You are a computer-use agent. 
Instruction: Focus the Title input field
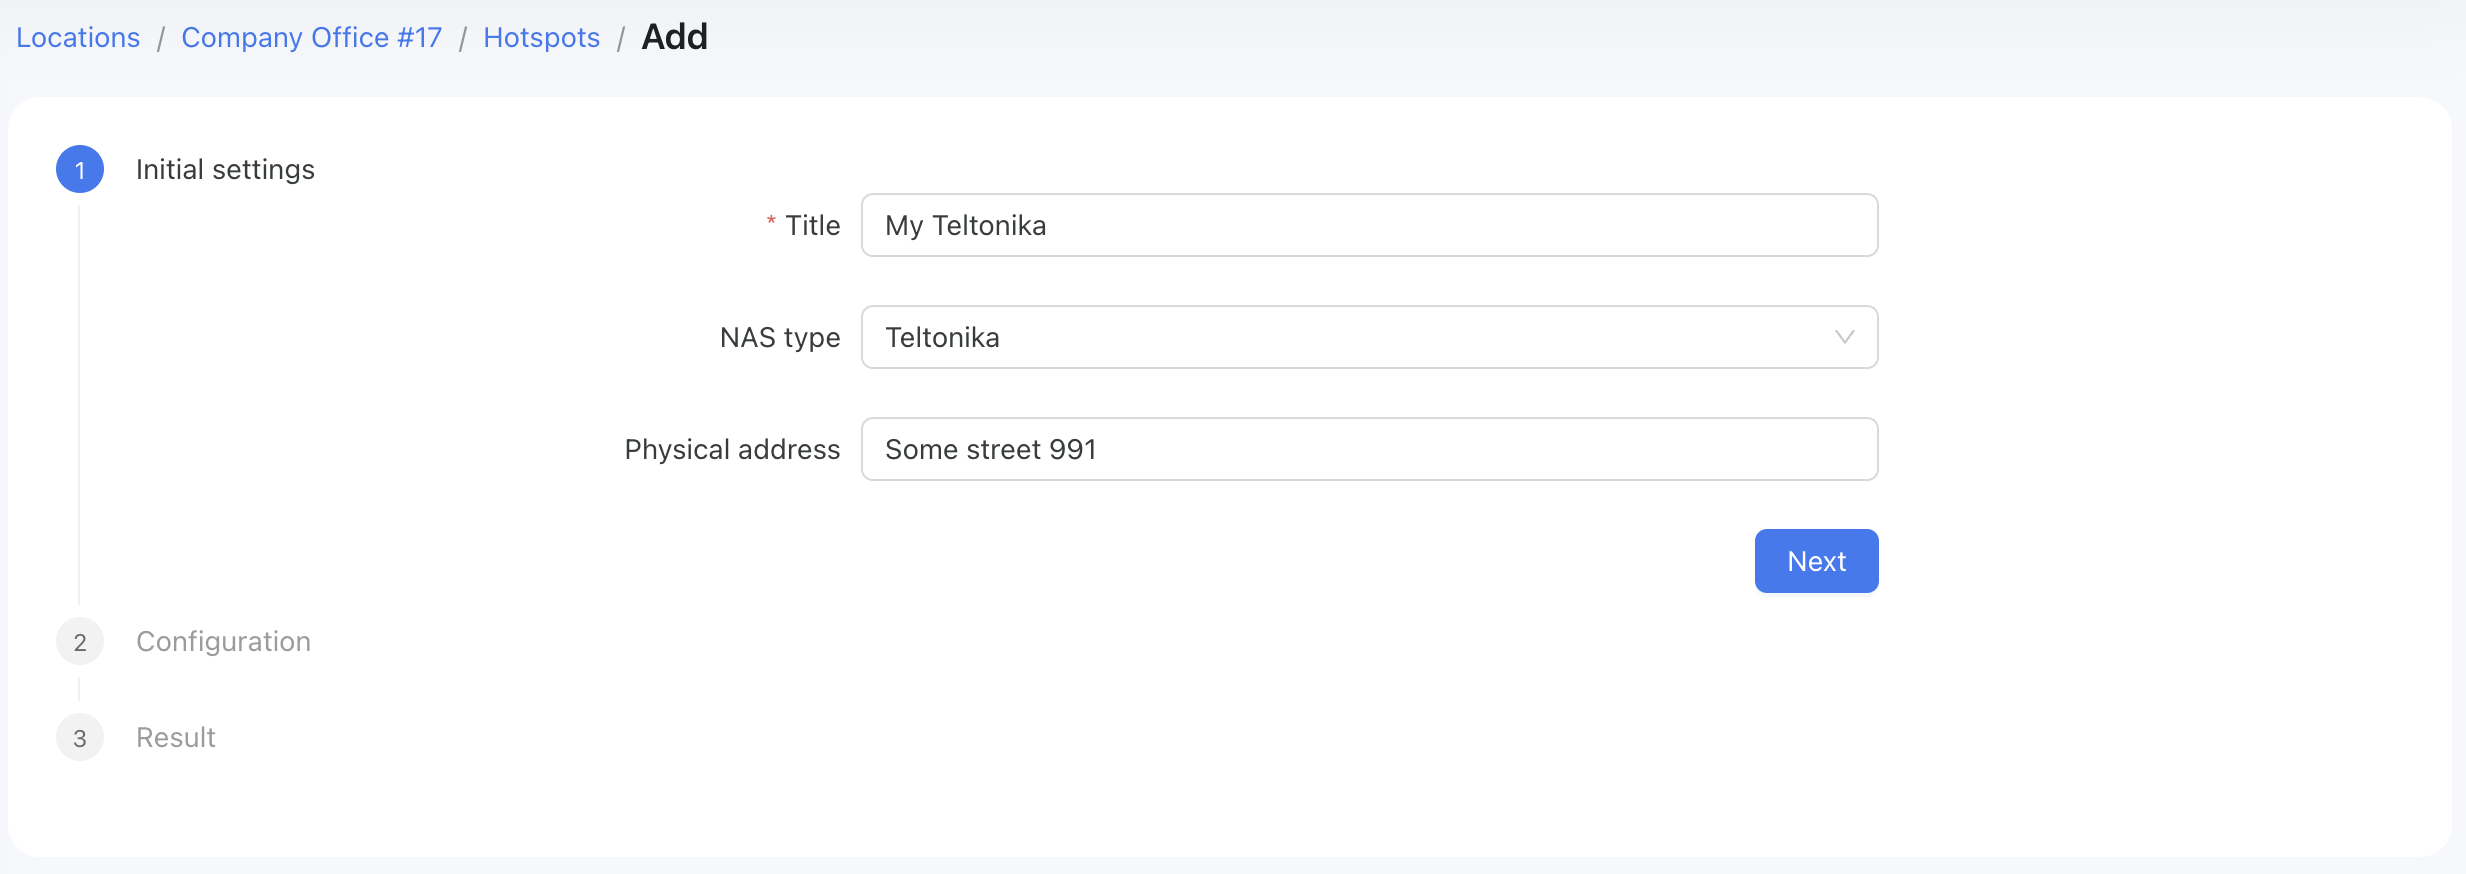pyautogui.click(x=1369, y=225)
